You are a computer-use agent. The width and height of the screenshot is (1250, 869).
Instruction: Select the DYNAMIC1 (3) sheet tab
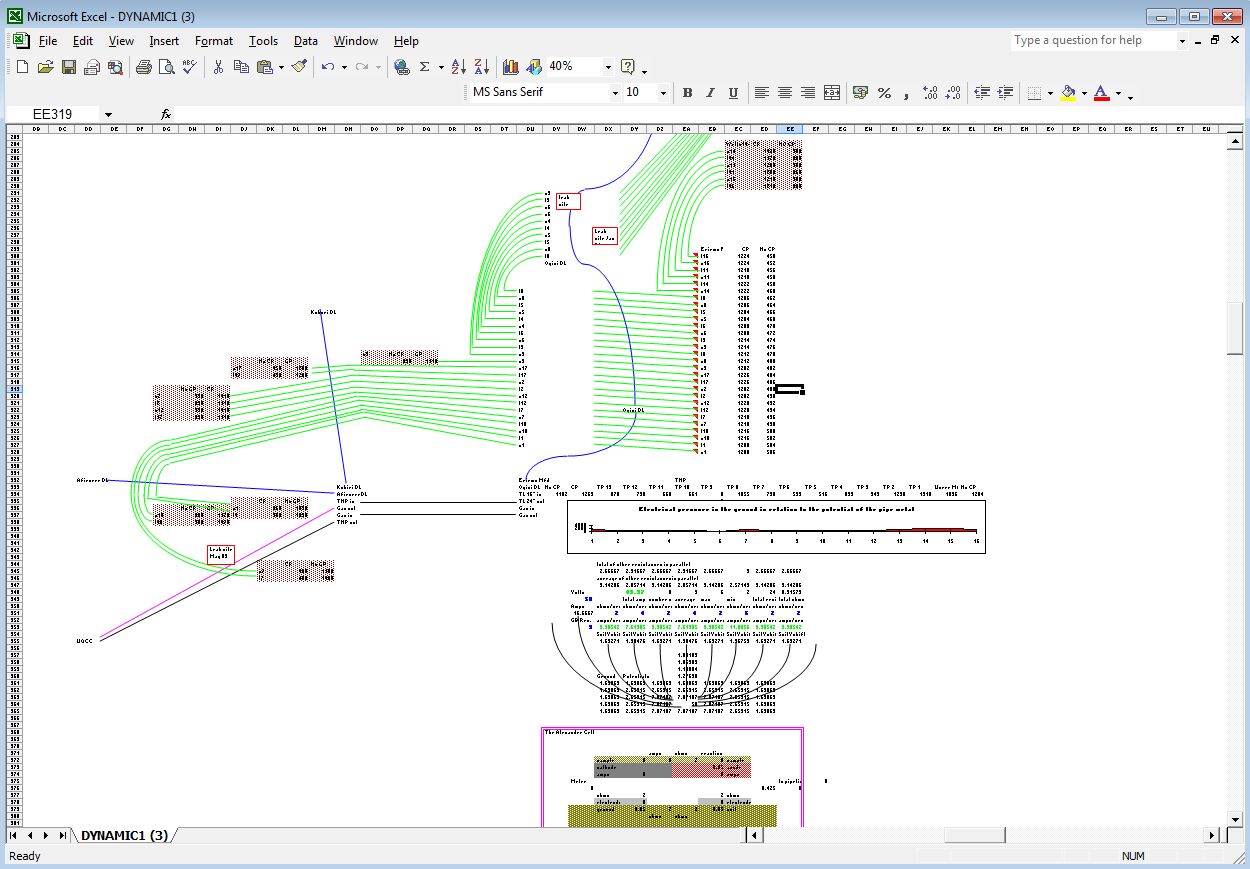pyautogui.click(x=124, y=836)
